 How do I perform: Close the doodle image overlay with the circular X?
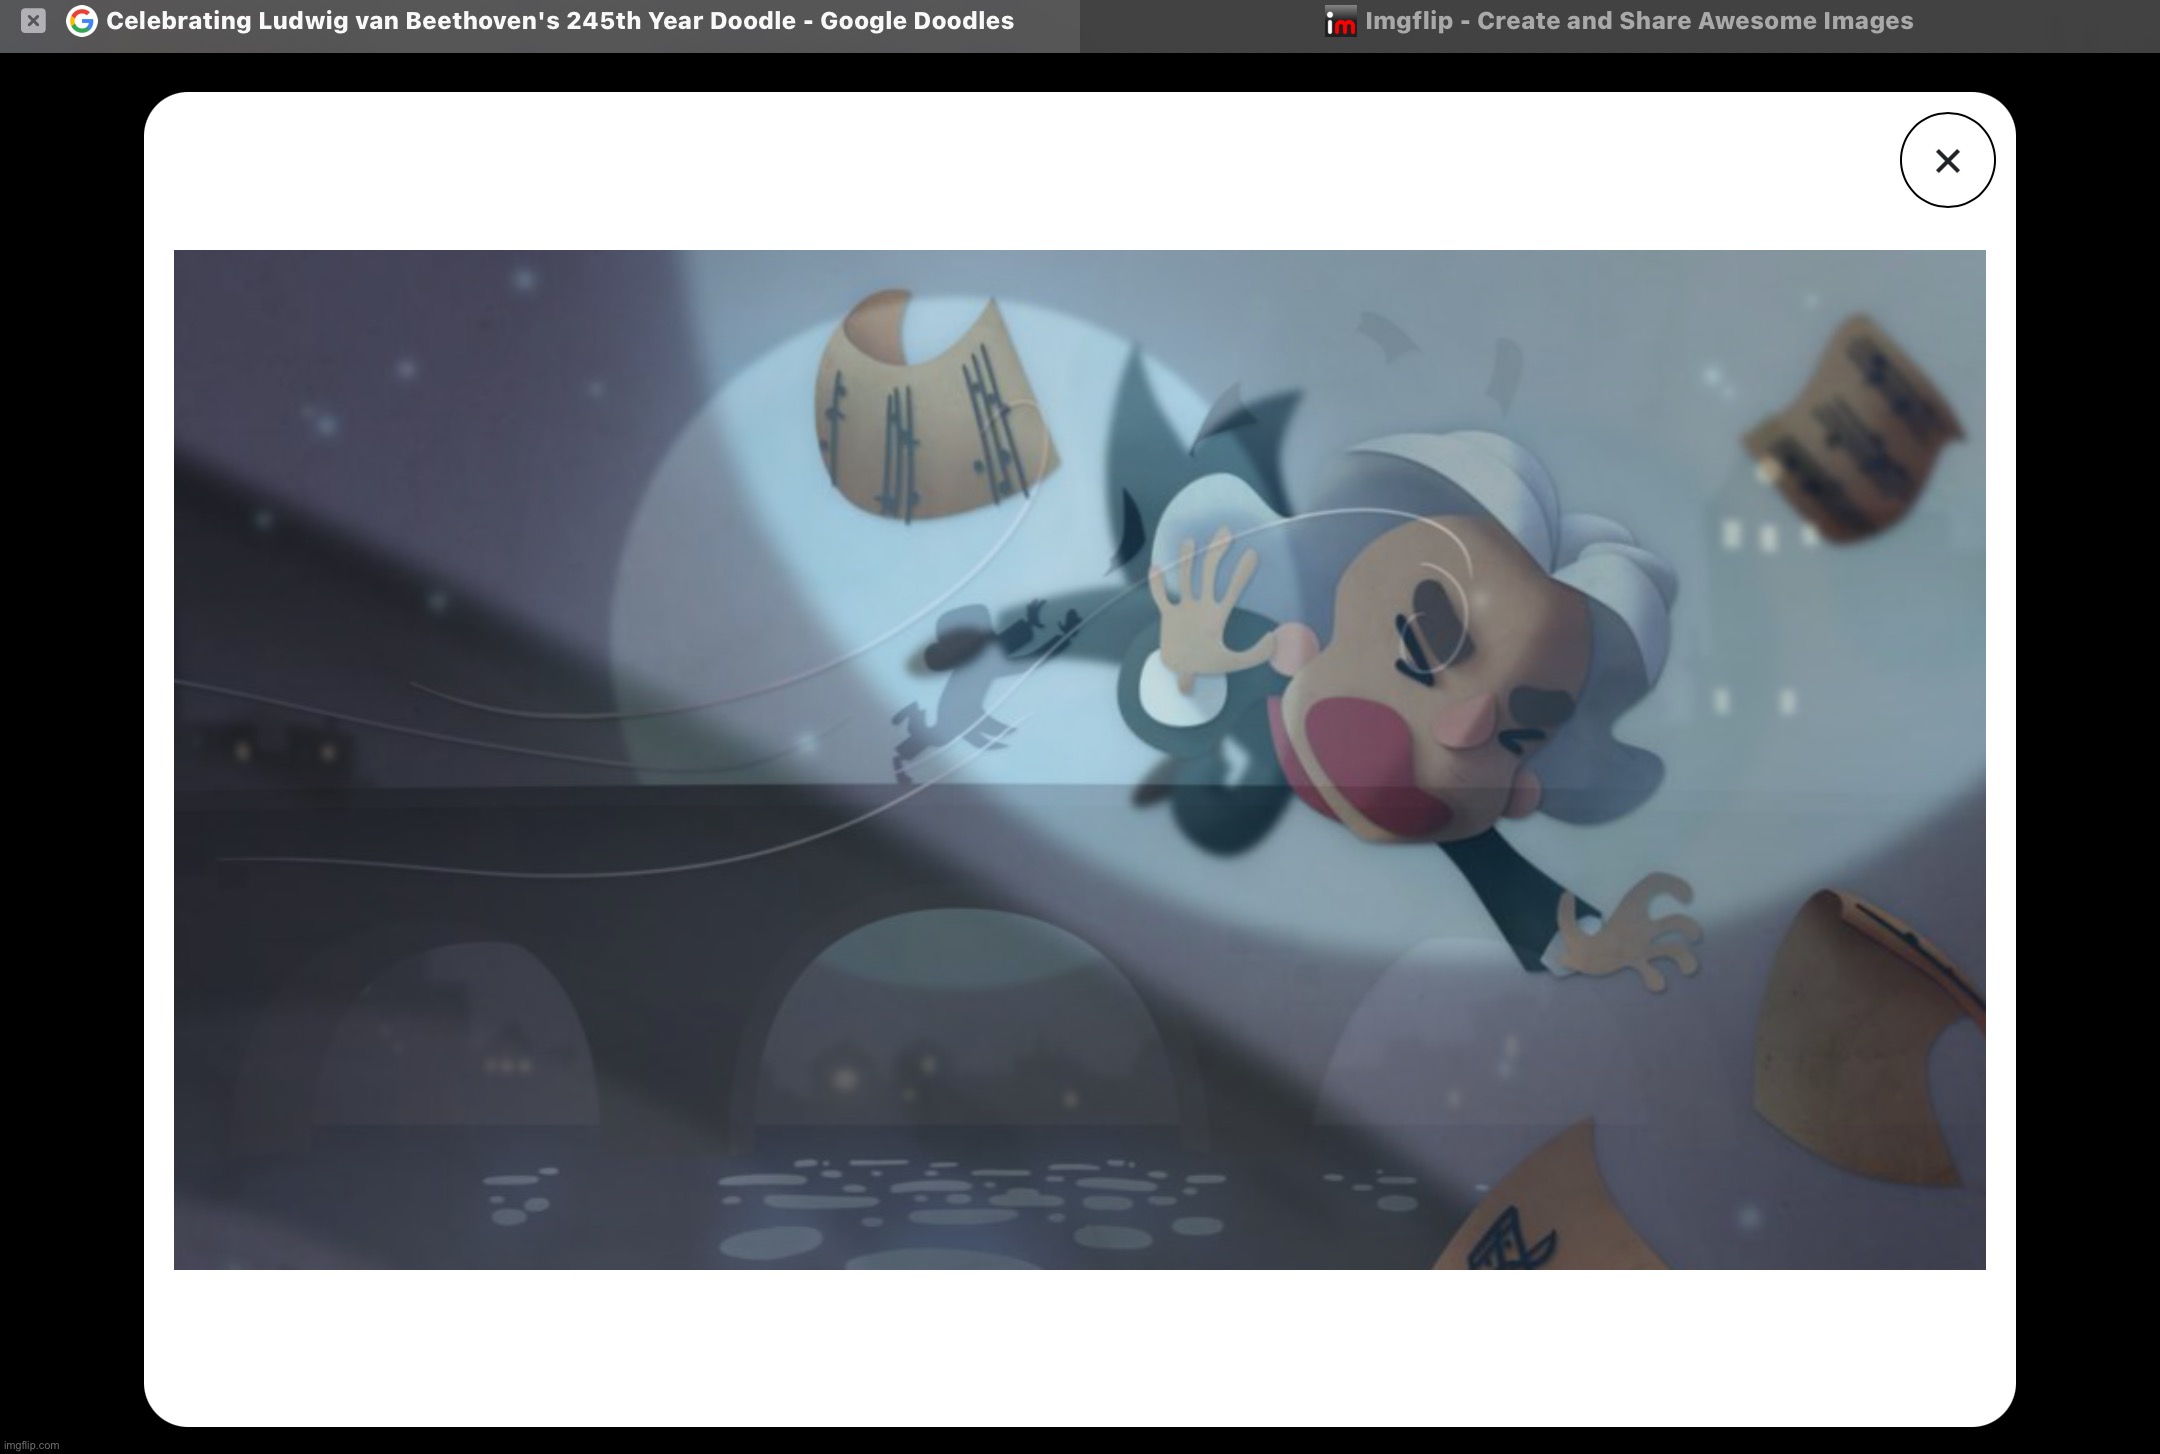click(x=1947, y=160)
